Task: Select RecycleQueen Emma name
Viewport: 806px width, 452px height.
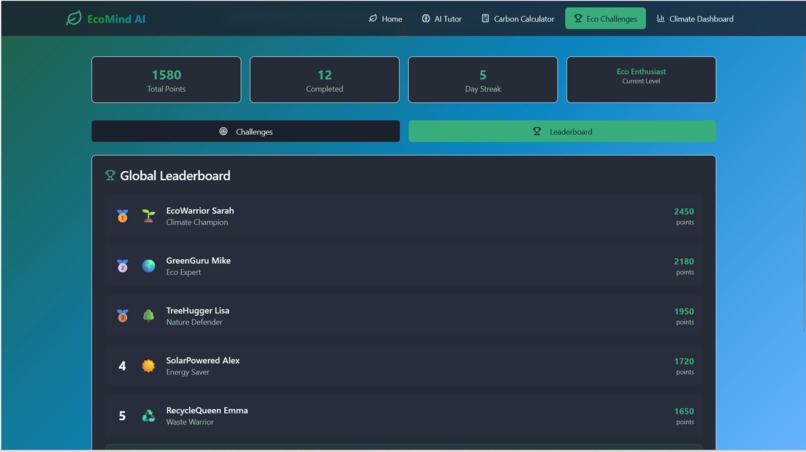Action: coord(207,410)
